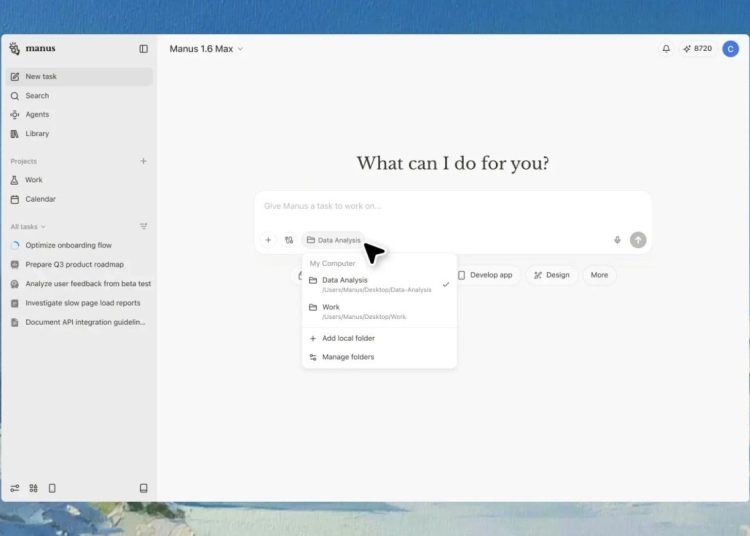The width and height of the screenshot is (750, 536).
Task: Add a new project with the plus icon
Action: [143, 161]
